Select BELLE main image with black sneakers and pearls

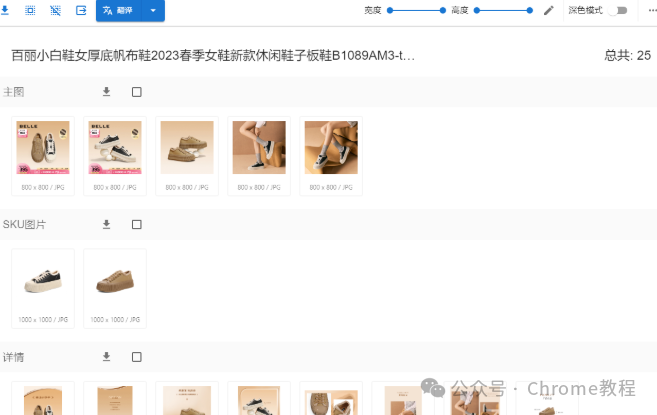[x=115, y=148]
